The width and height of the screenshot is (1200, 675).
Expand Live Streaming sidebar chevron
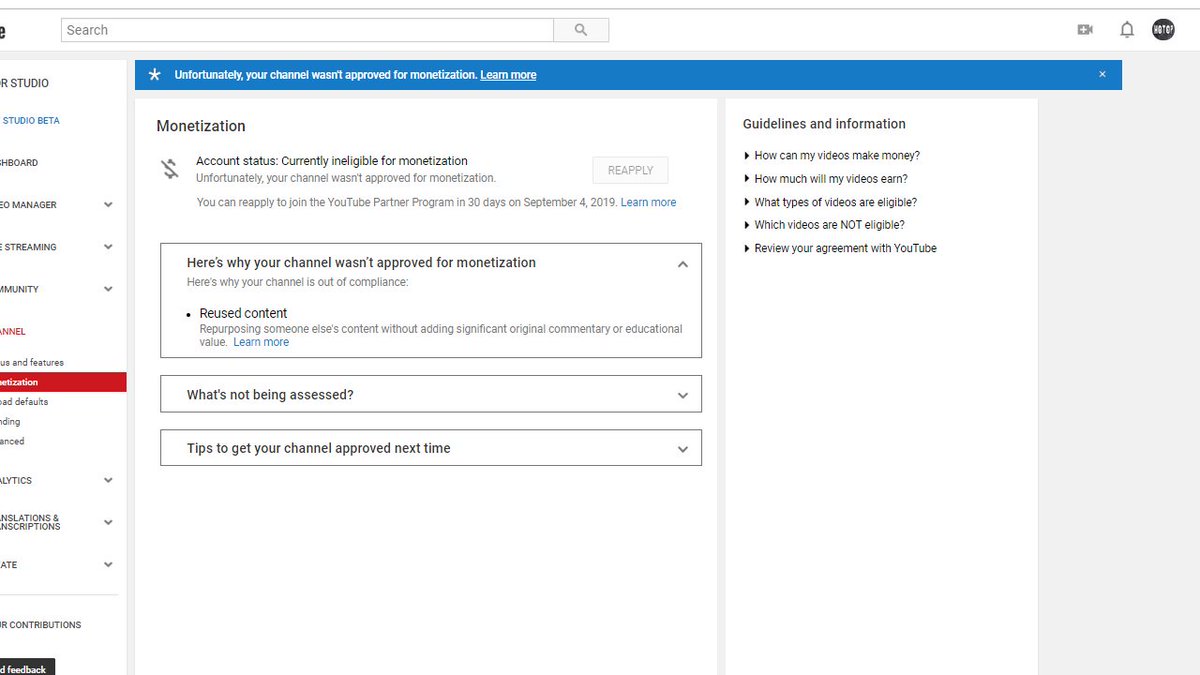click(108, 247)
